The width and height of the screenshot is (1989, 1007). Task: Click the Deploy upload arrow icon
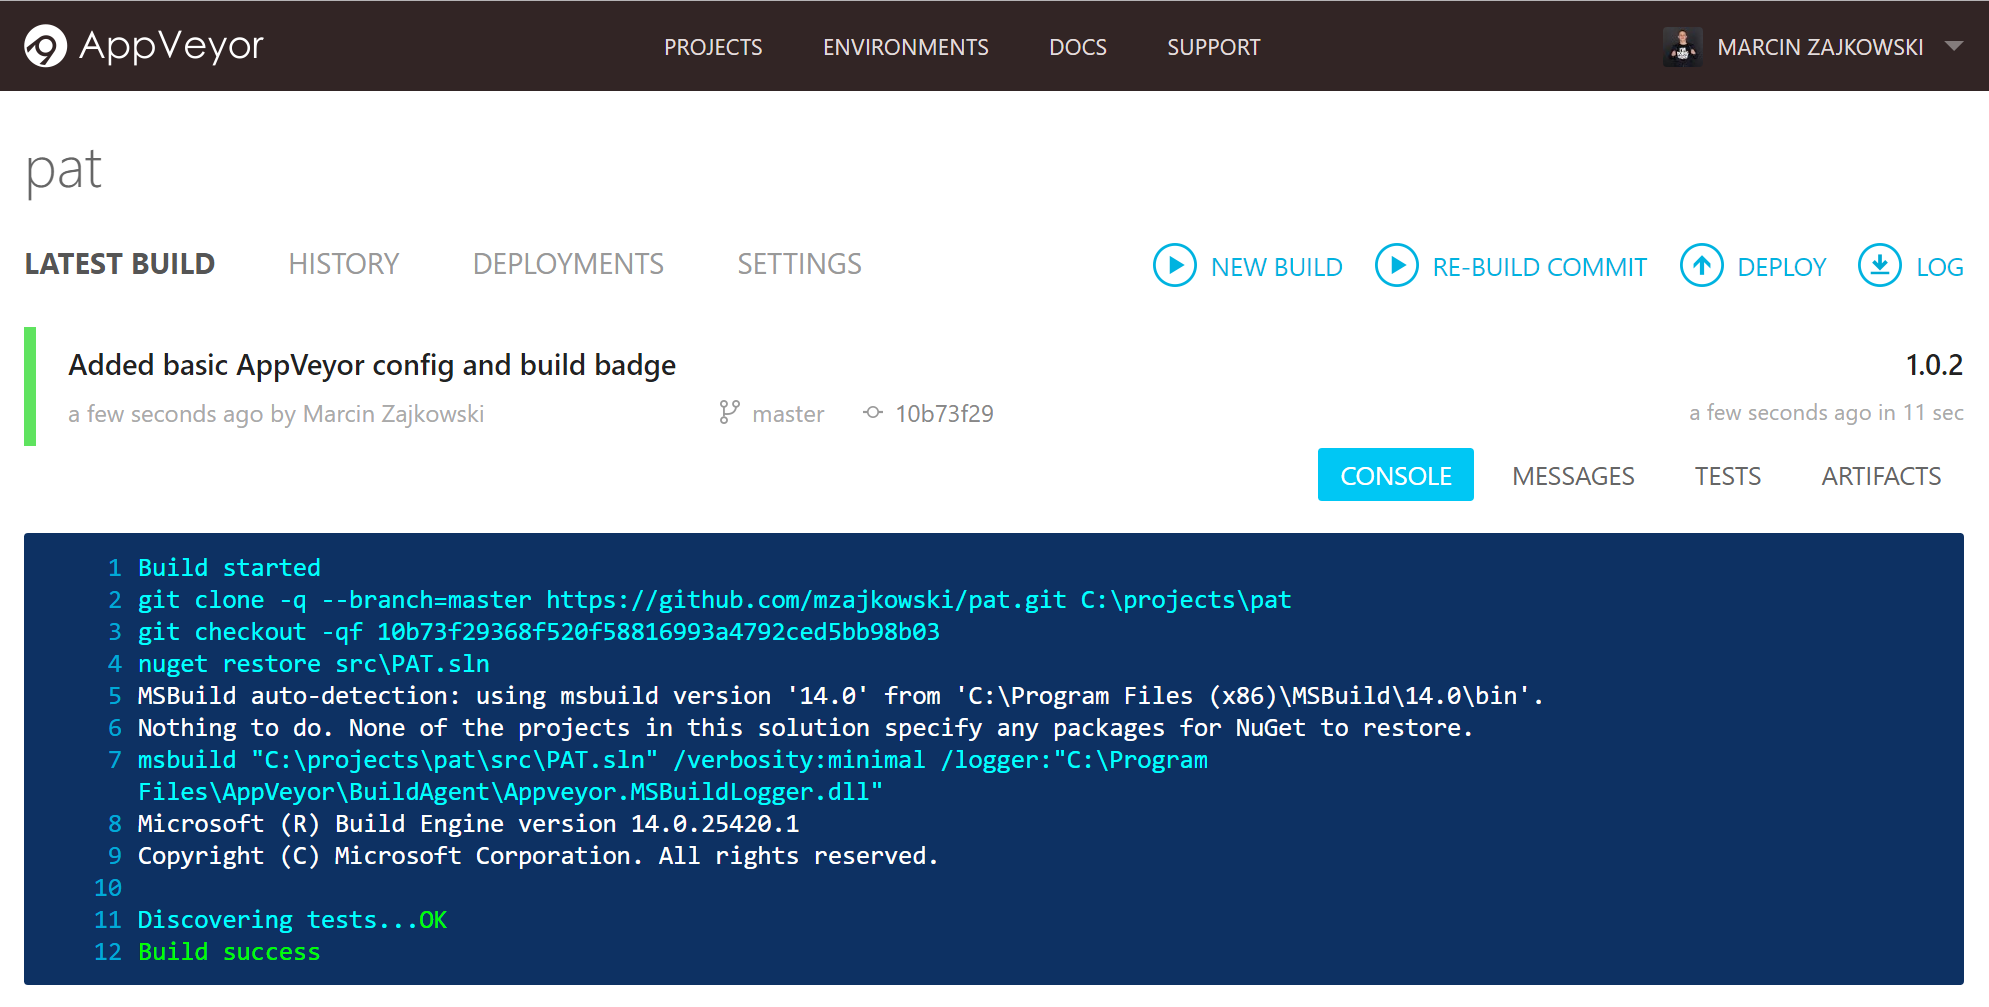(x=1701, y=266)
